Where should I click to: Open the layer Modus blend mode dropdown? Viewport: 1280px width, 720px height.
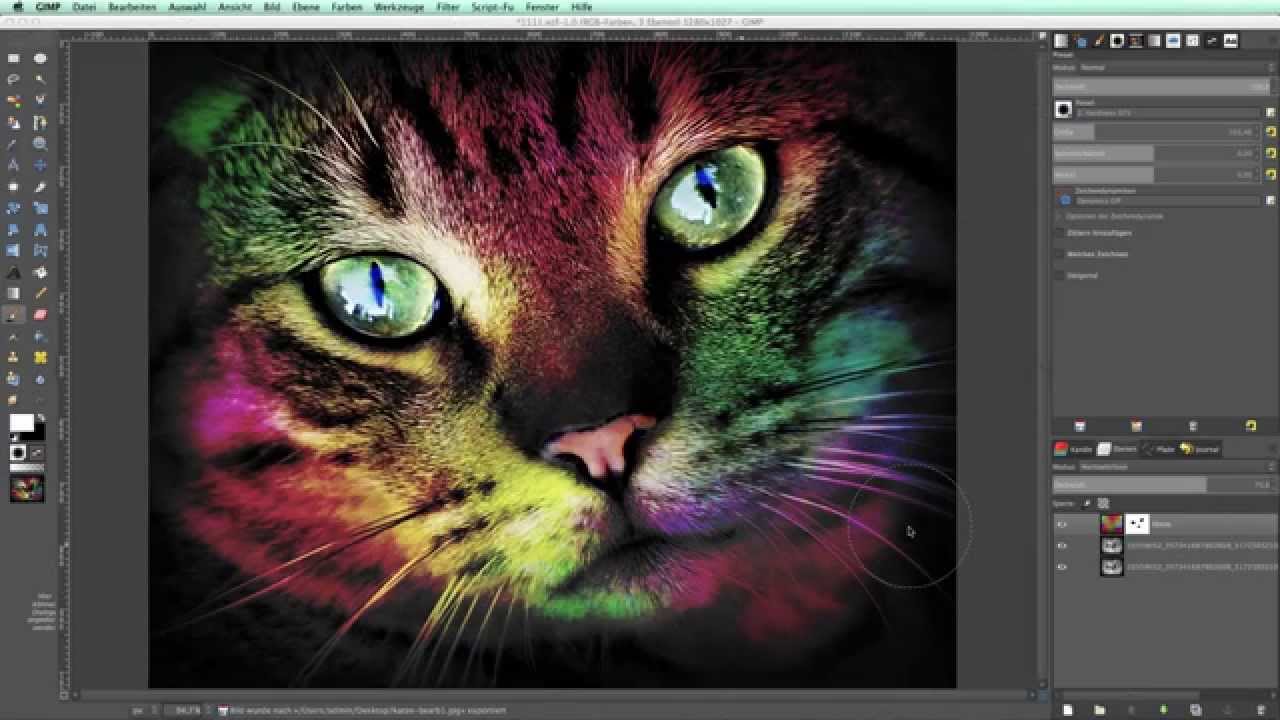[x=1176, y=467]
